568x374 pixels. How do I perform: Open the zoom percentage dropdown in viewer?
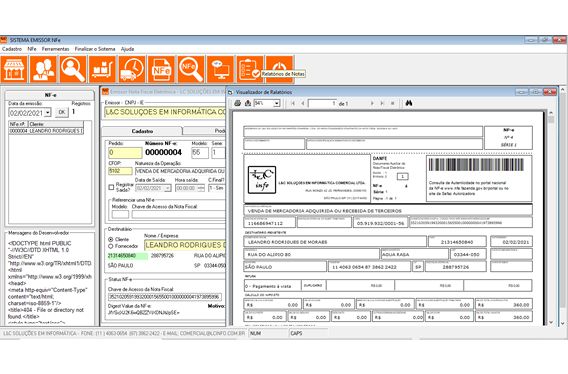[277, 103]
